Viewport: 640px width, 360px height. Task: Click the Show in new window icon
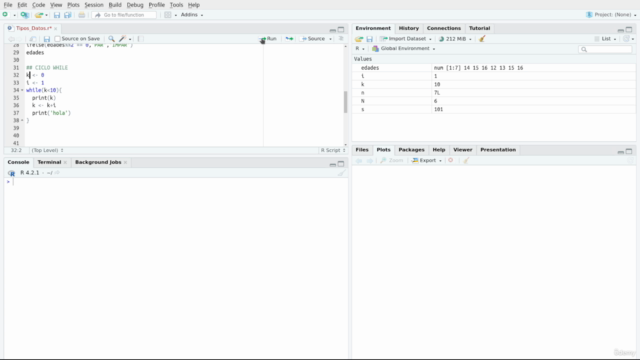click(33, 39)
